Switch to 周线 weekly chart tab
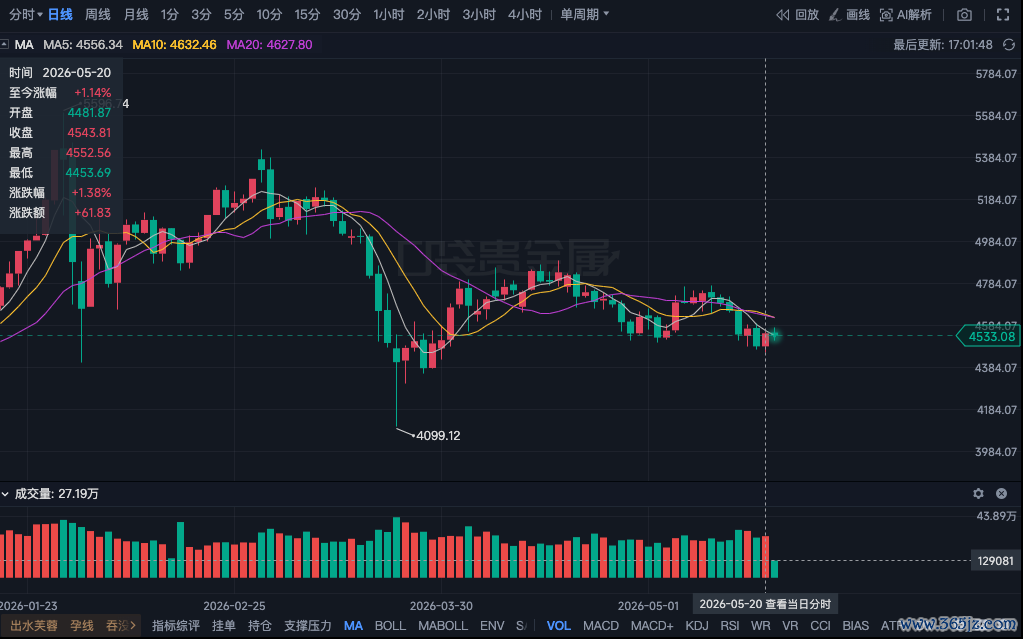The height and width of the screenshot is (639, 1023). [98, 14]
